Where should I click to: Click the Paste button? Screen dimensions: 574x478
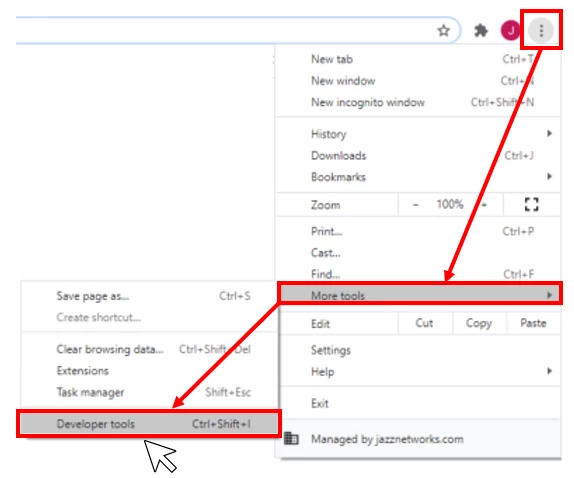(x=533, y=323)
